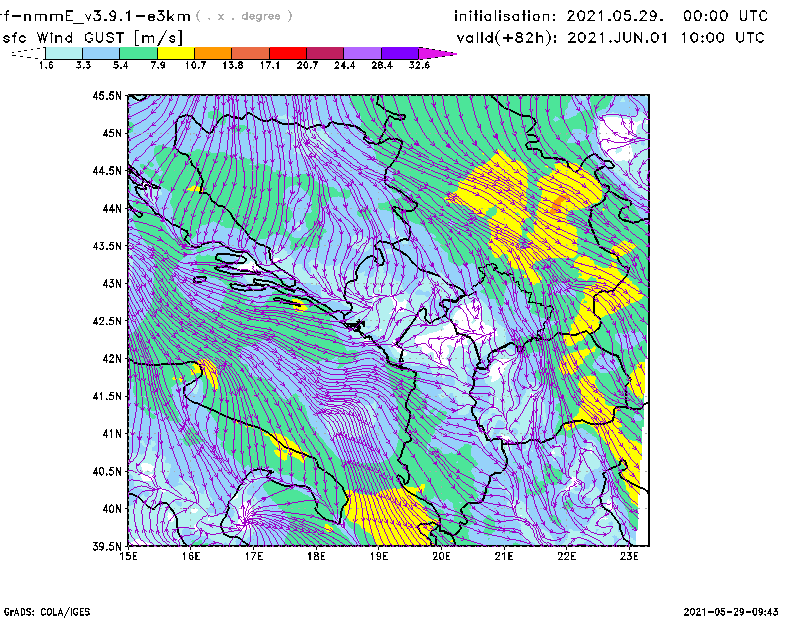Click the lavender 24.4–28.4 legend swatch

(x=363, y=53)
